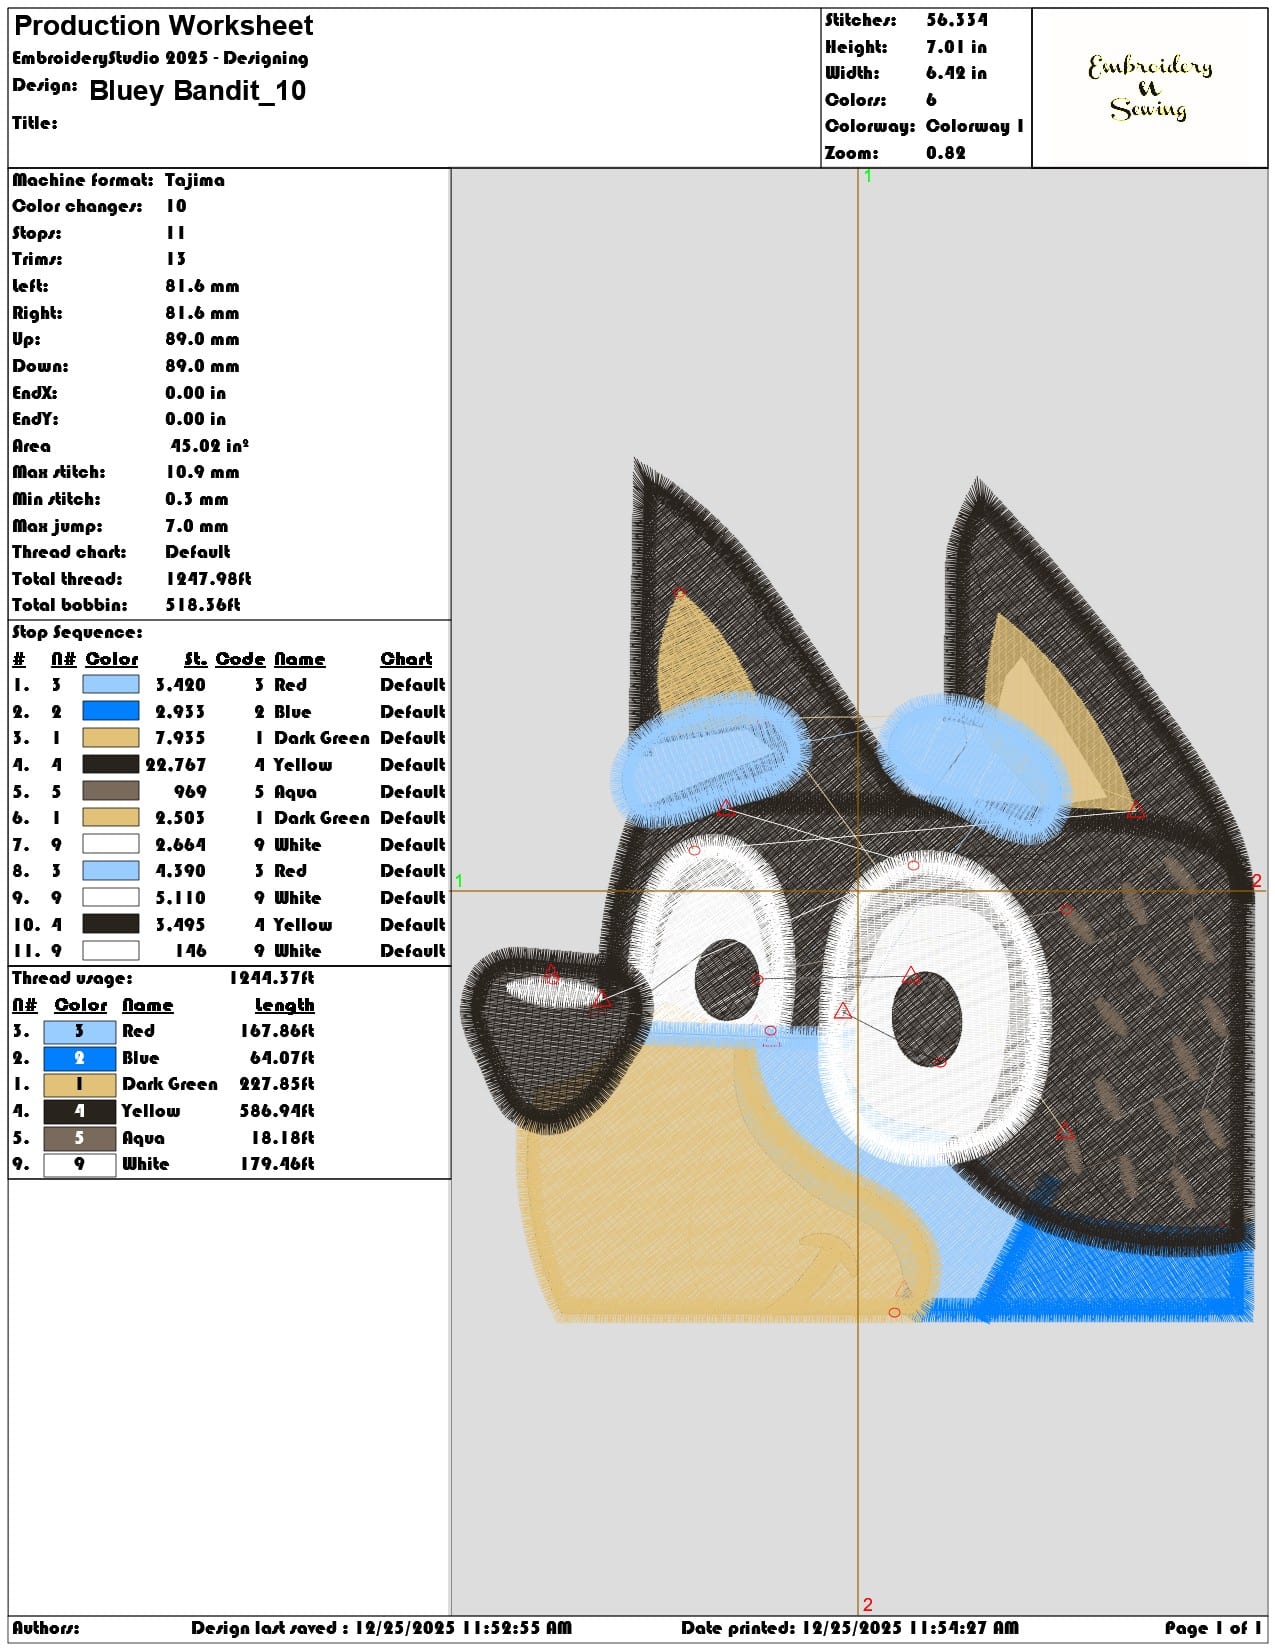Select the Bluey Bandit embroidery design preview
This screenshot has width=1275, height=1650.
point(858,891)
